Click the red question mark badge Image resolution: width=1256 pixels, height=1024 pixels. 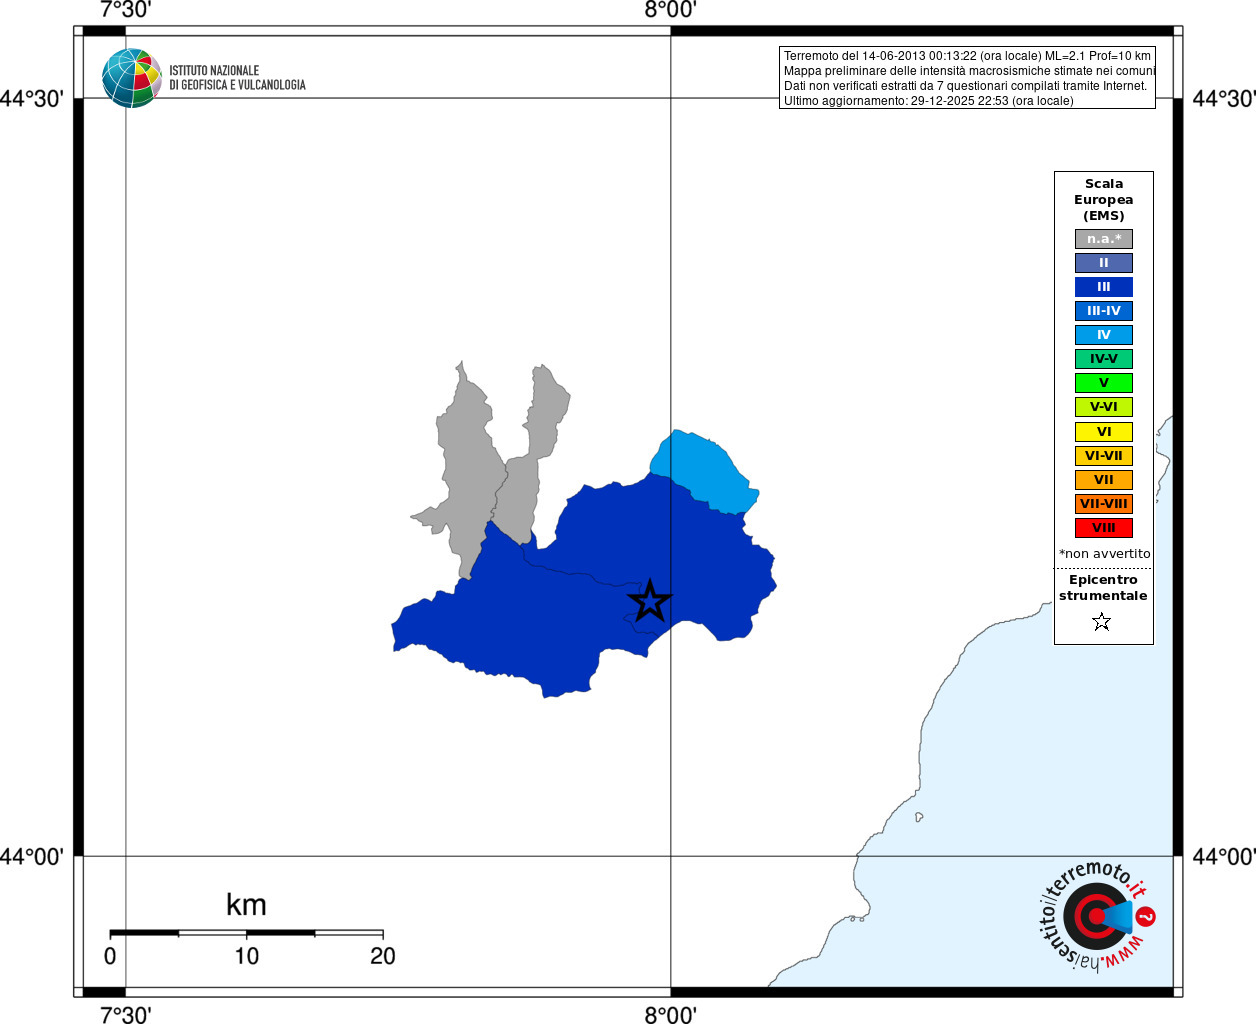point(1146,916)
